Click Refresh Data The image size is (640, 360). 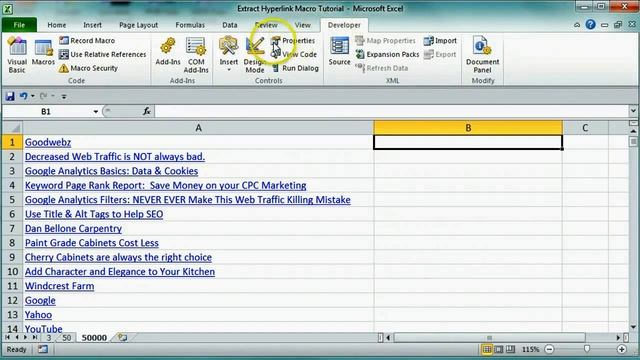(x=382, y=68)
